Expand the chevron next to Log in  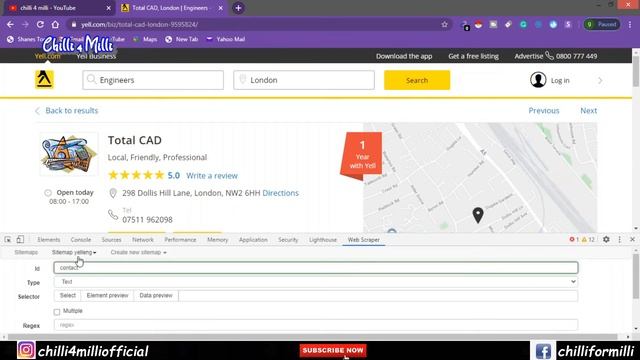[600, 80]
